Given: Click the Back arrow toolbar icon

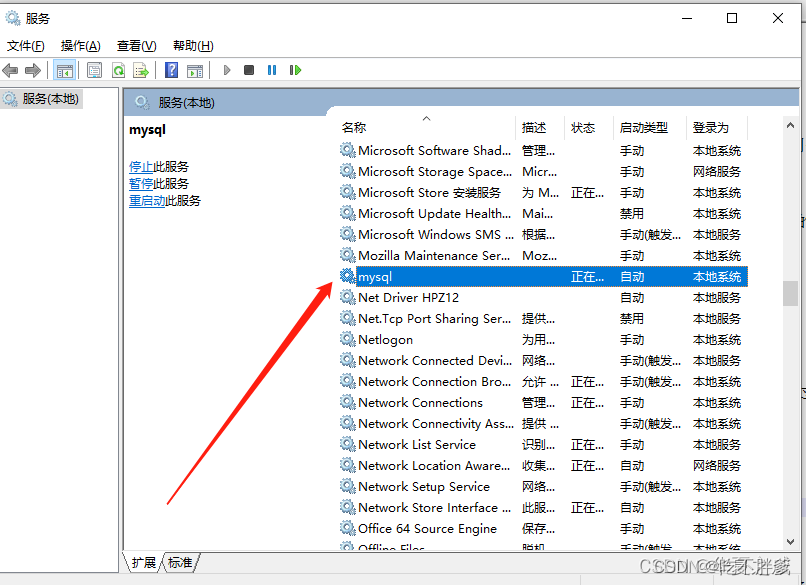Looking at the screenshot, I should pyautogui.click(x=10, y=70).
